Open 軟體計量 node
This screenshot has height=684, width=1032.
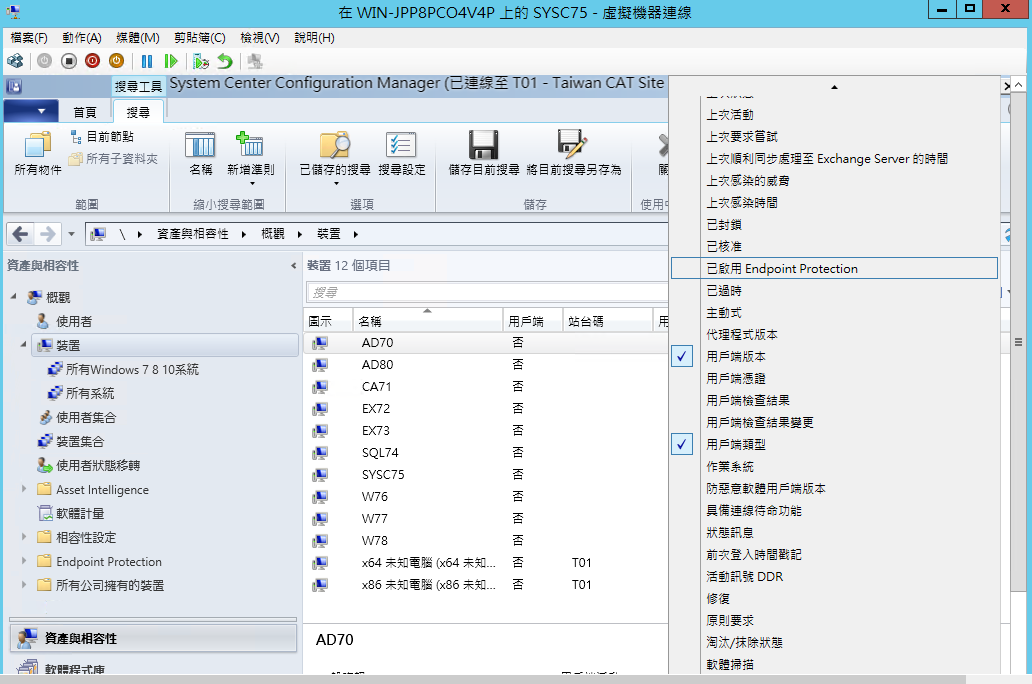pyautogui.click(x=80, y=513)
